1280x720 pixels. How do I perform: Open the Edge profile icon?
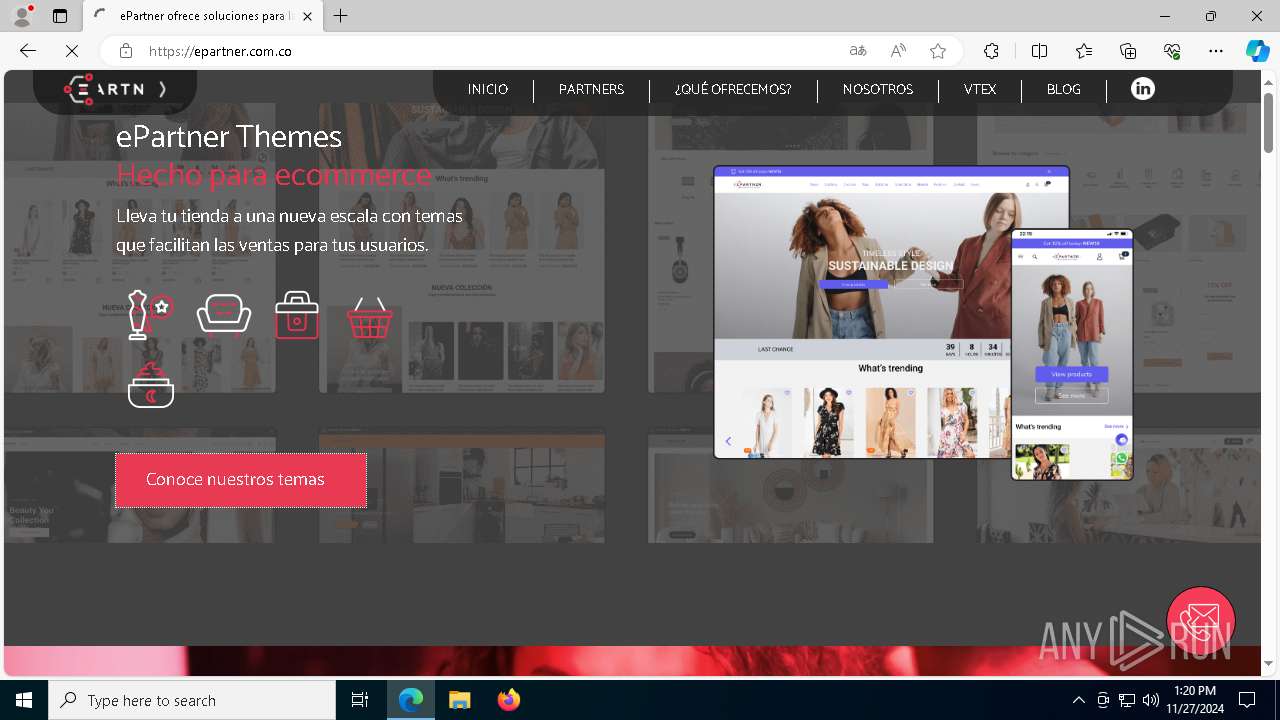click(22, 16)
